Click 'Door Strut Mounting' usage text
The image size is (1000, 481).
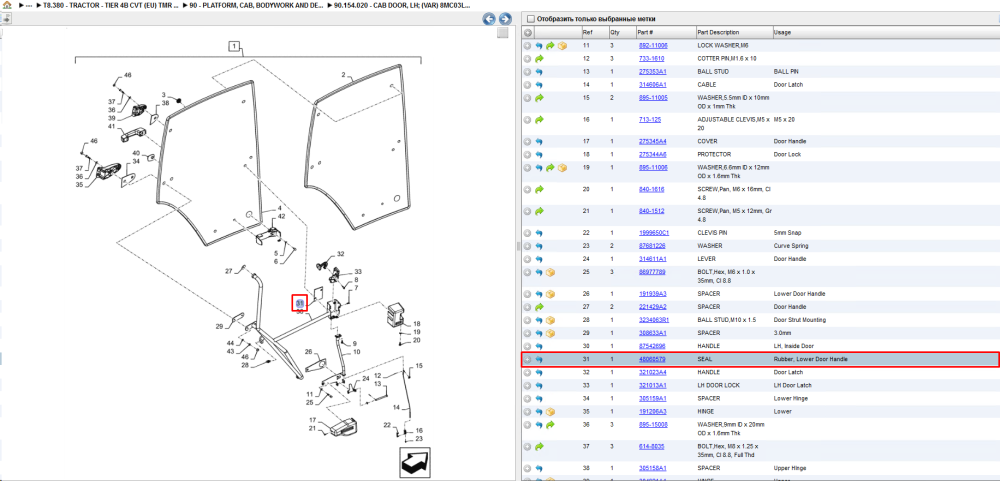point(800,320)
